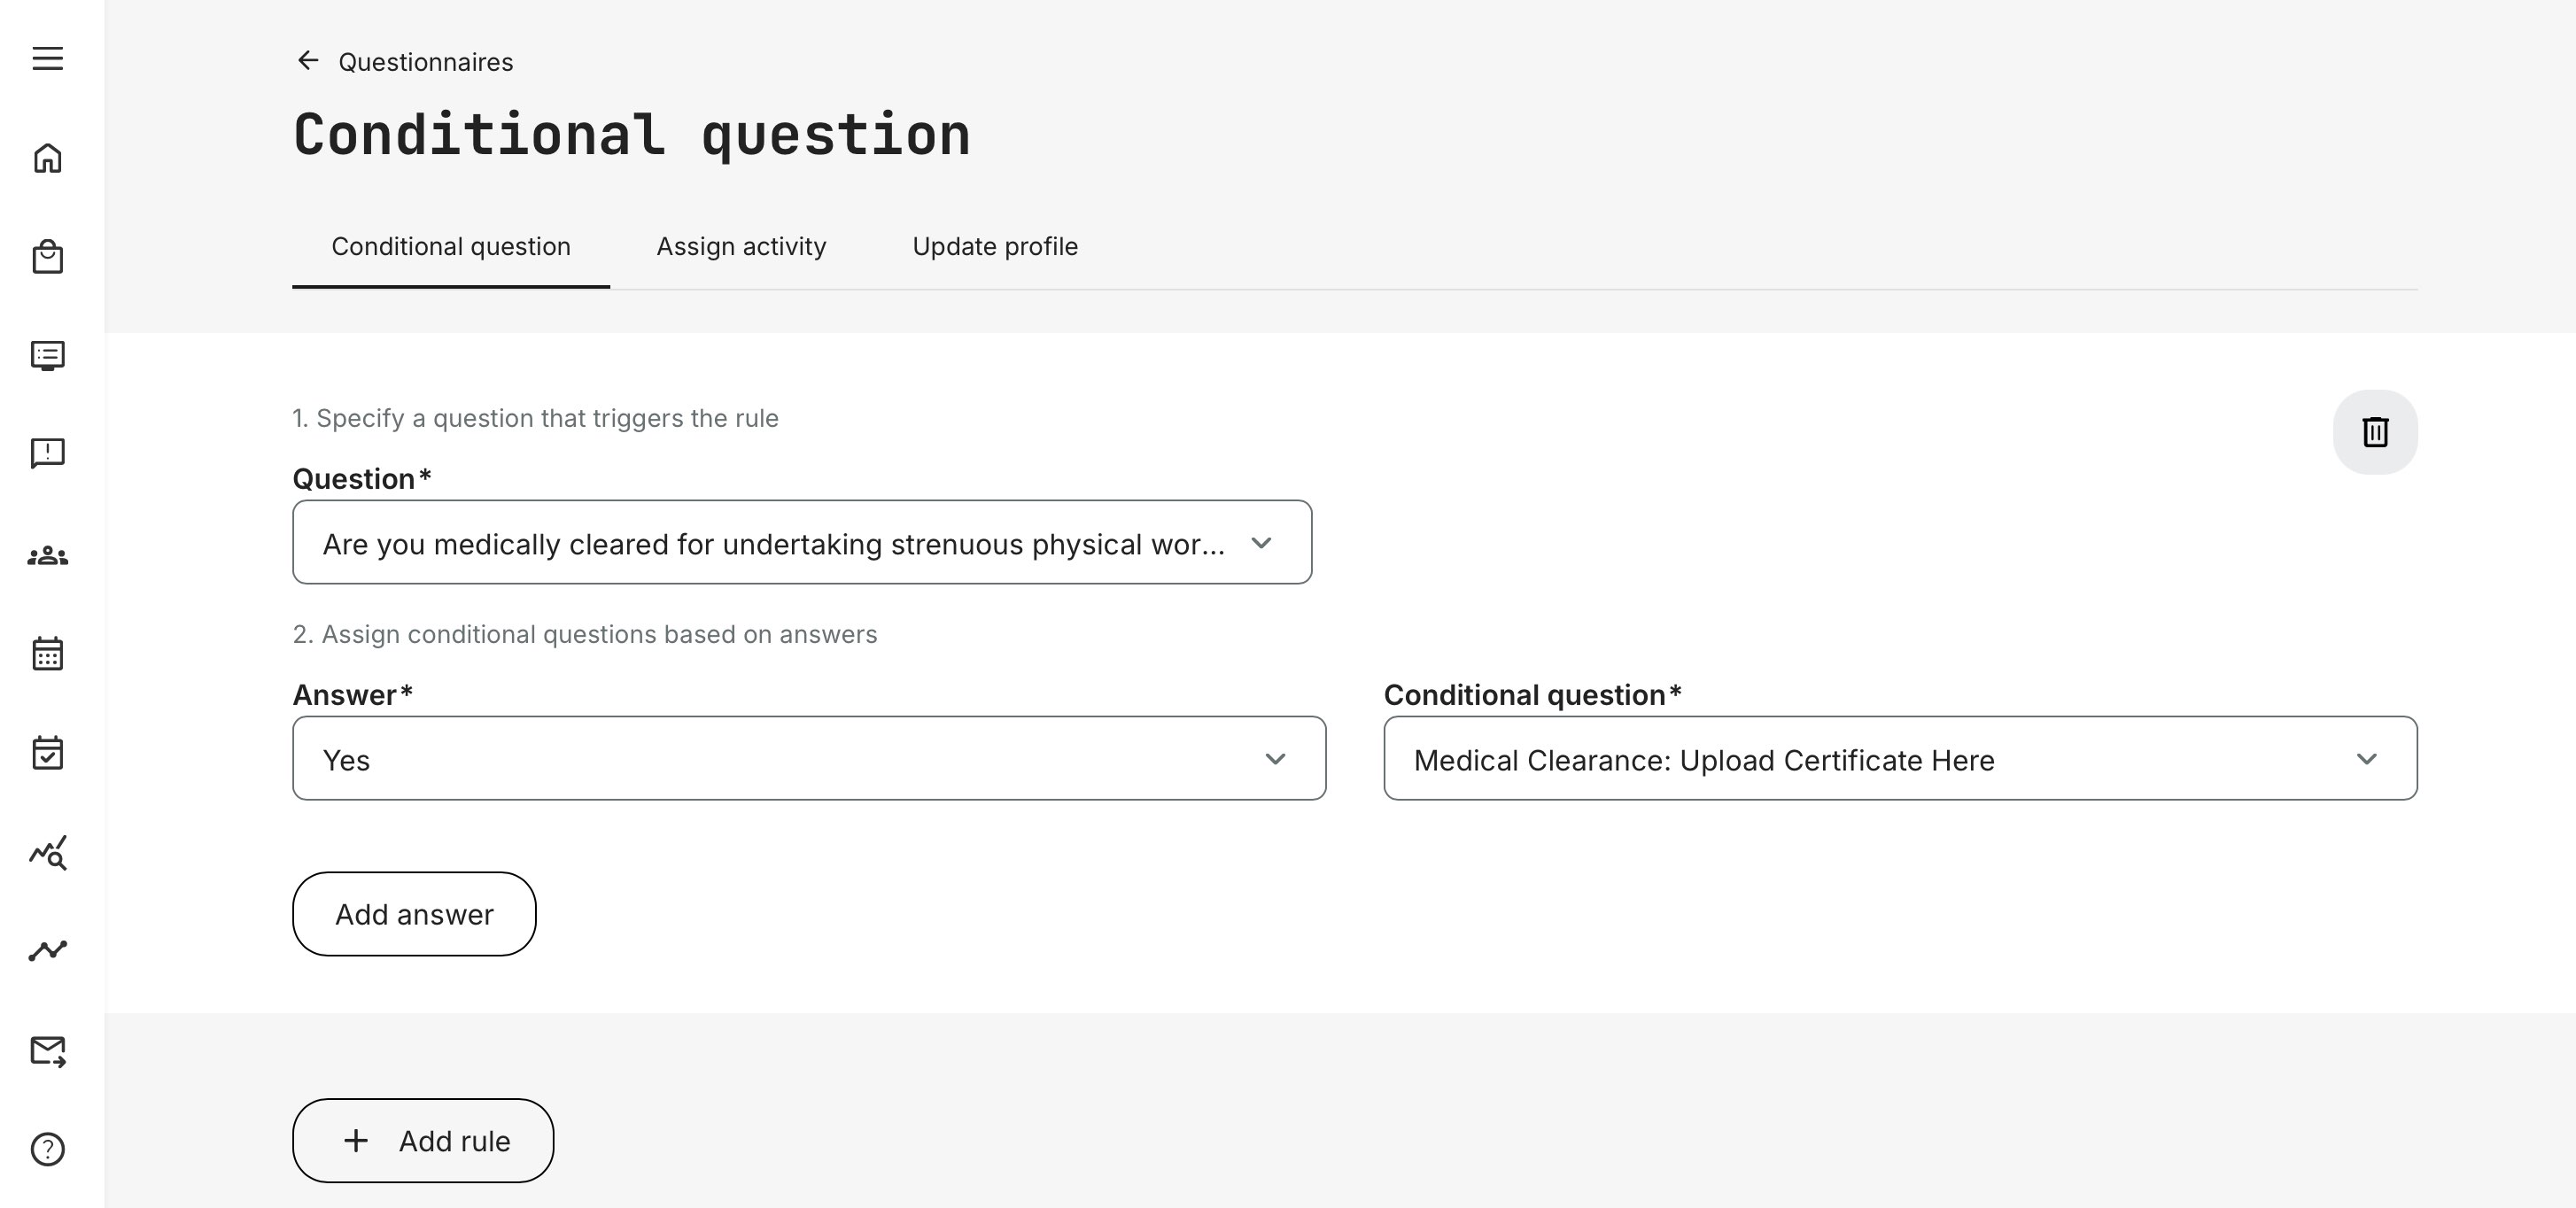Open the scheduled tasks sidebar icon
2576x1208 pixels.
tap(47, 753)
